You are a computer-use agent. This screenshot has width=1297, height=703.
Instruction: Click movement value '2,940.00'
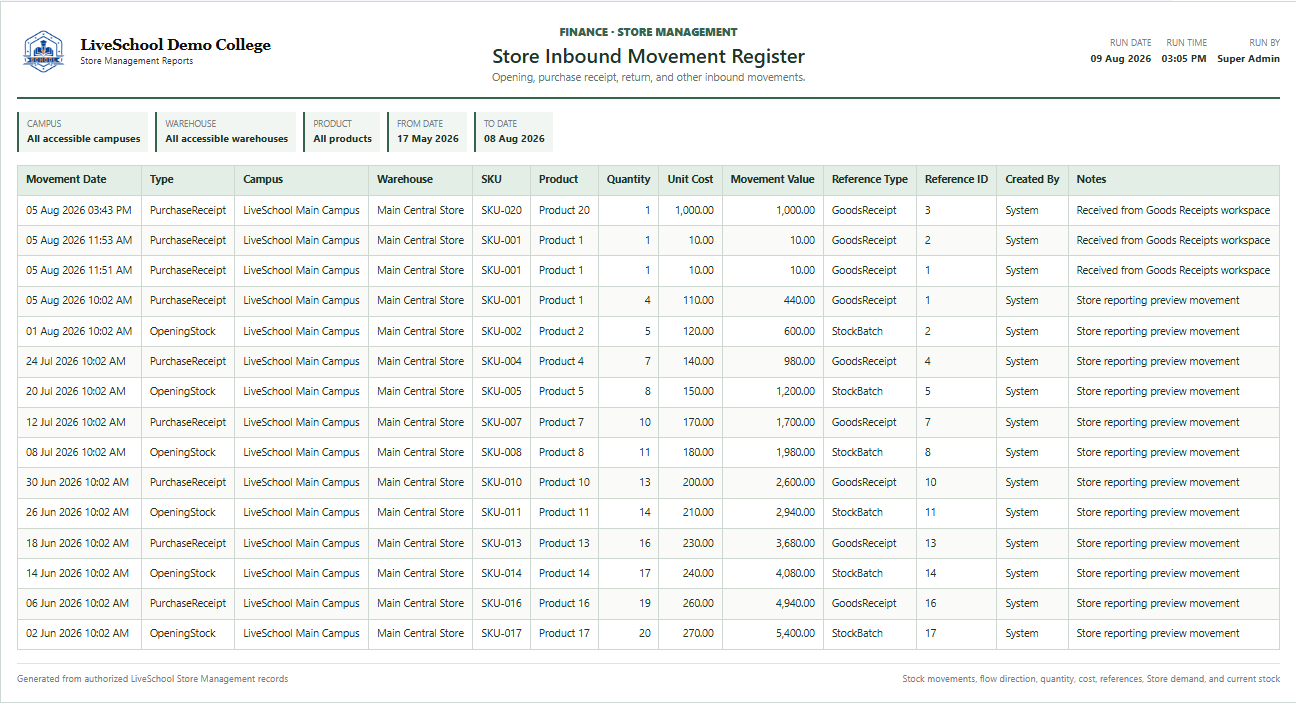tap(795, 513)
